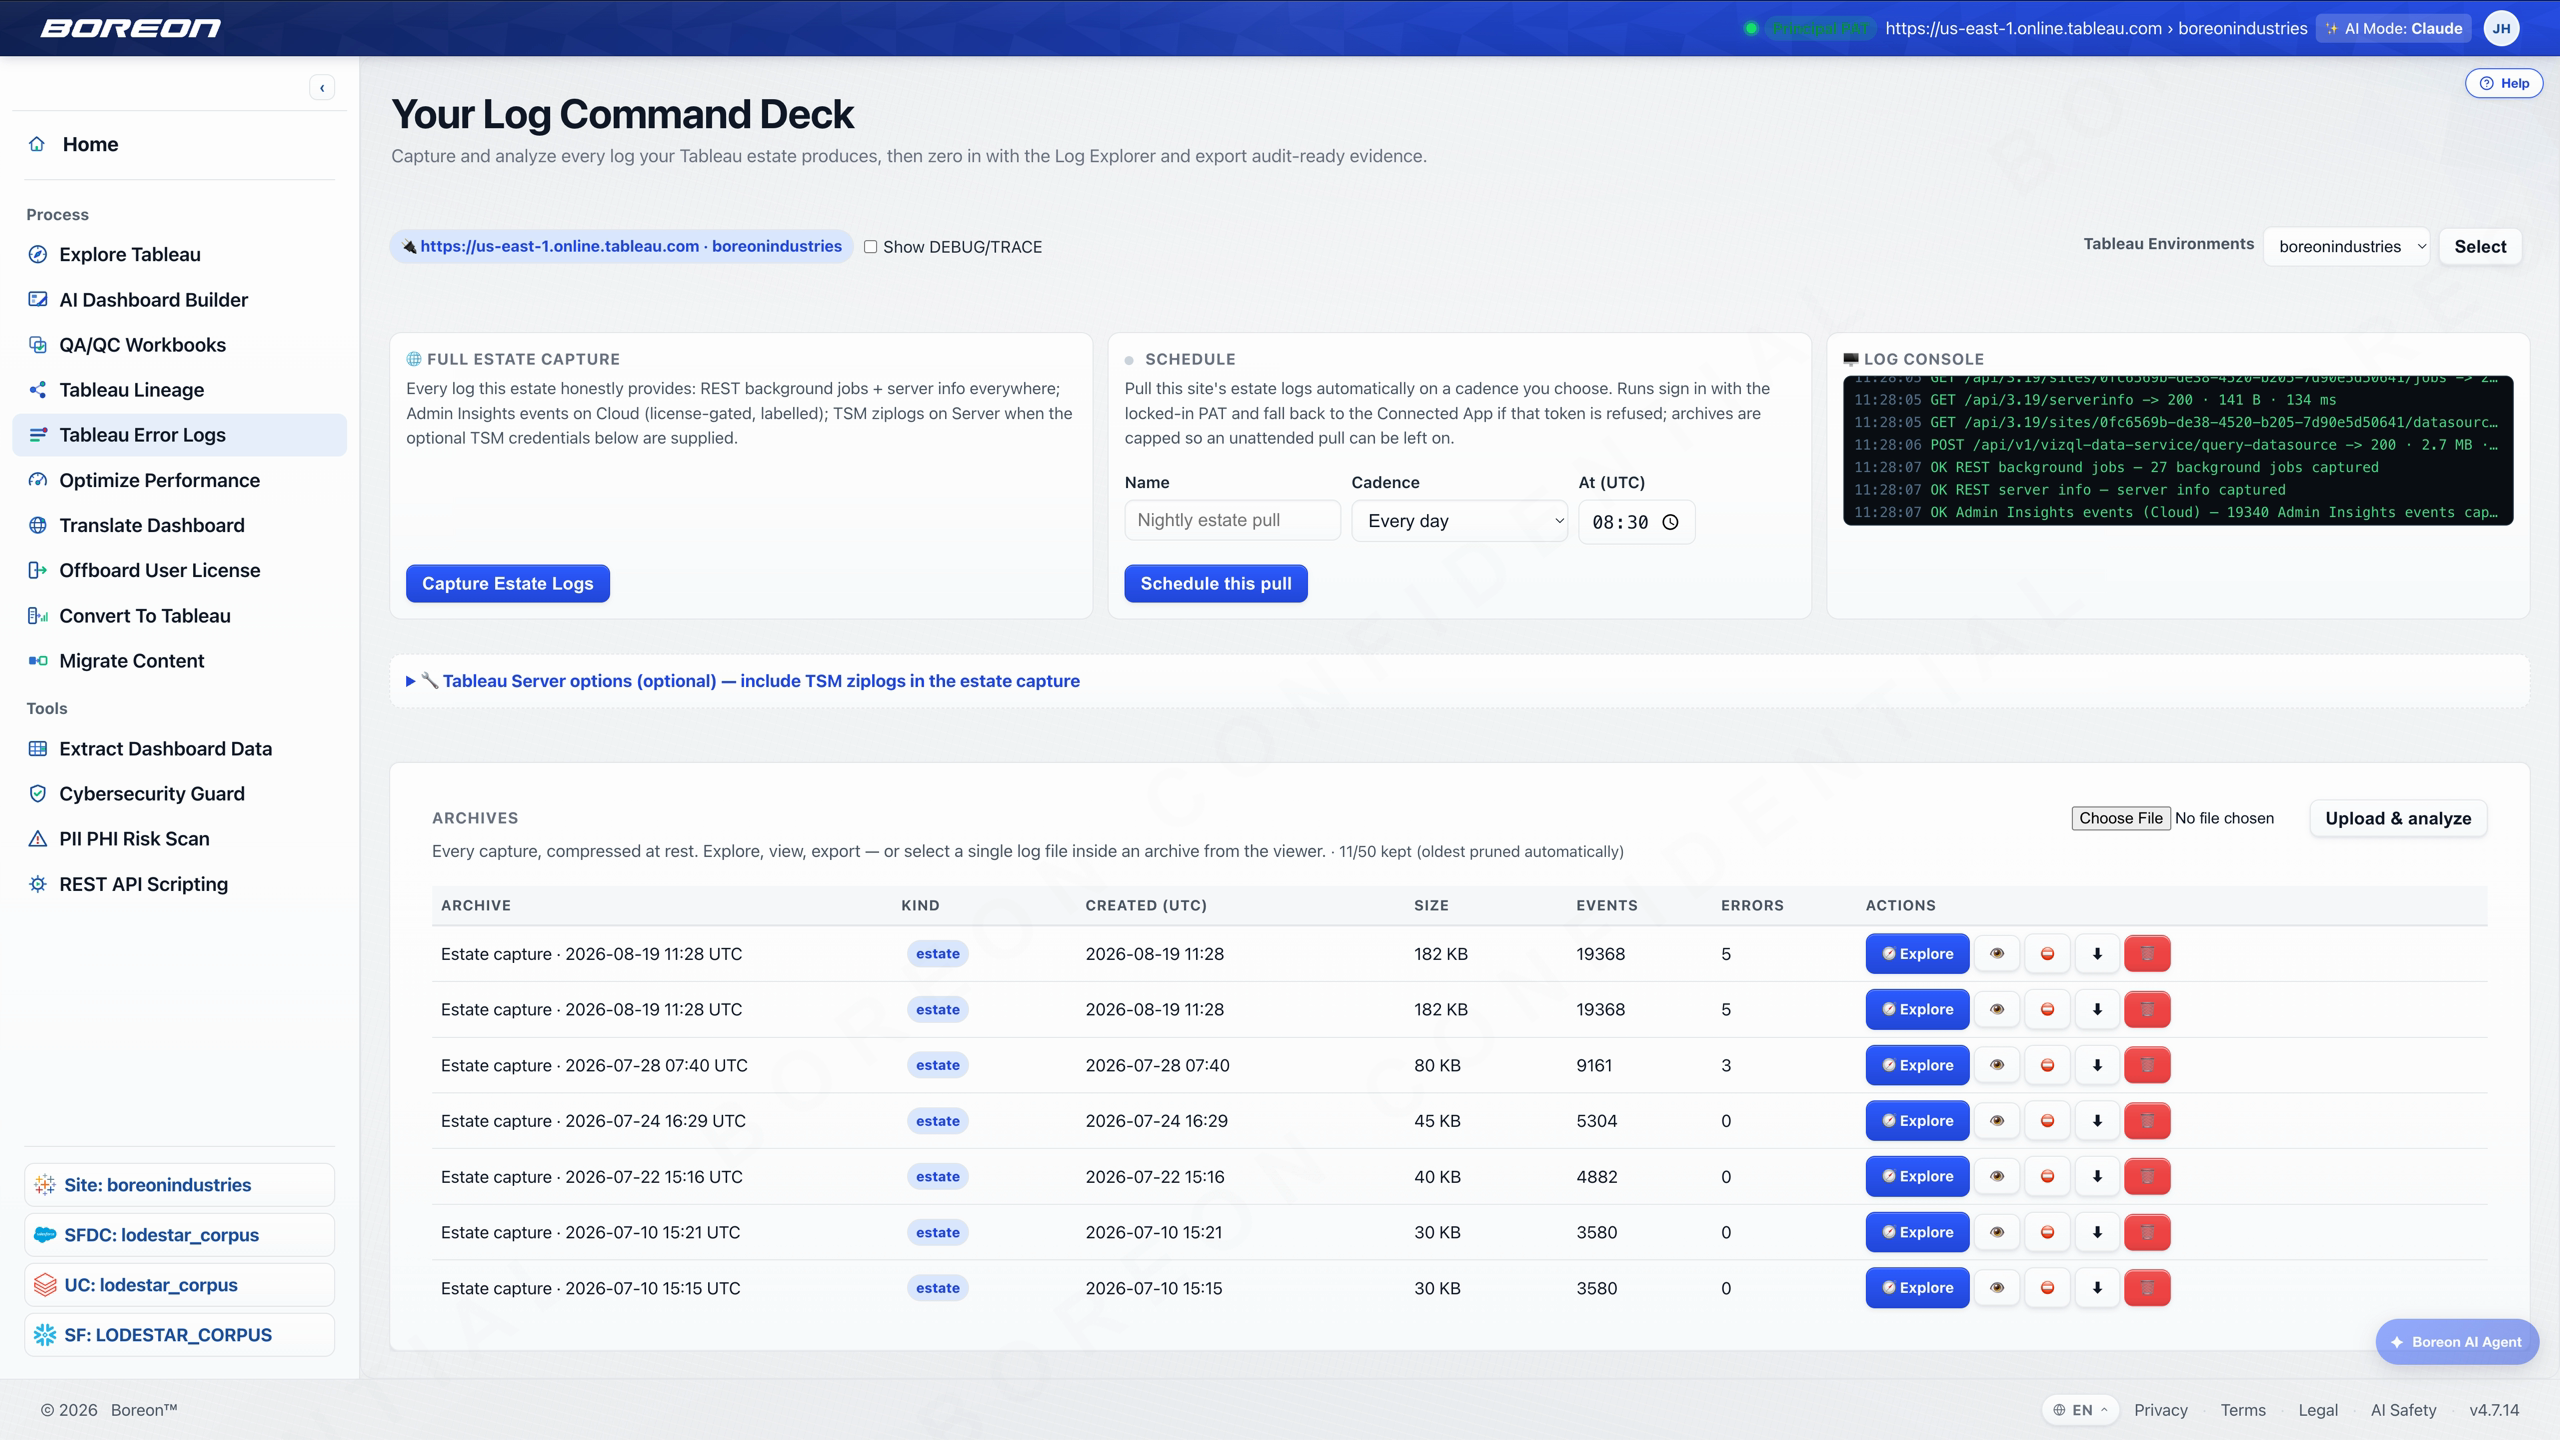Go to Home in the sidebar
This screenshot has height=1440, width=2560.
tap(180, 144)
